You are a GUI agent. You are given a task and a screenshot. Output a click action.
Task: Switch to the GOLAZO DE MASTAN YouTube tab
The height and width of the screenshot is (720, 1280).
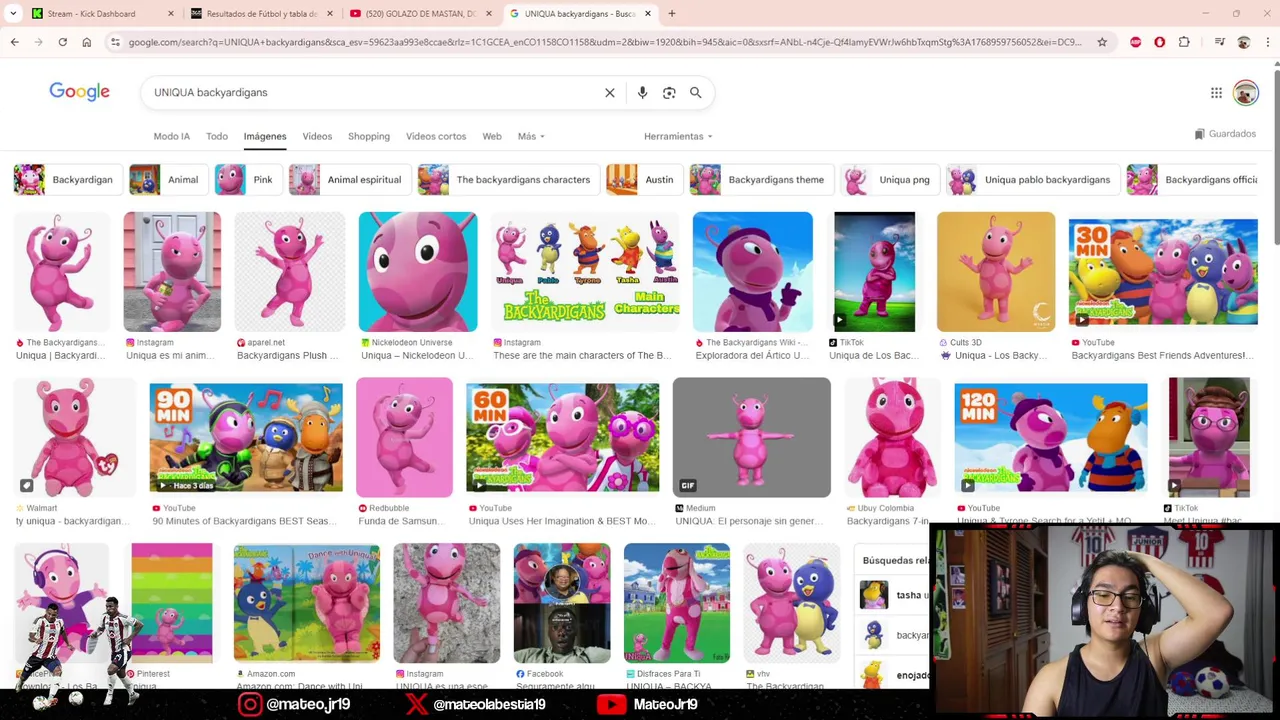click(420, 14)
